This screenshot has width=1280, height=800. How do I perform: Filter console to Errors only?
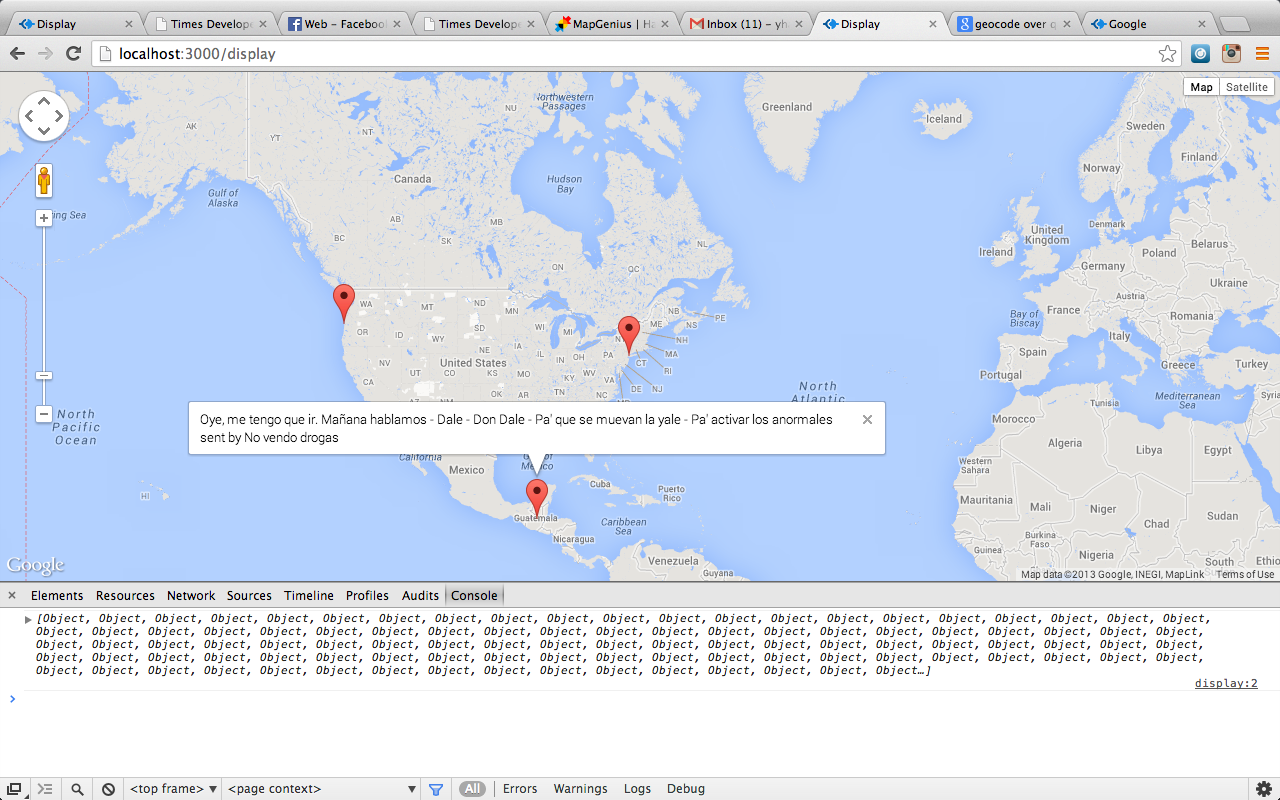coord(520,789)
